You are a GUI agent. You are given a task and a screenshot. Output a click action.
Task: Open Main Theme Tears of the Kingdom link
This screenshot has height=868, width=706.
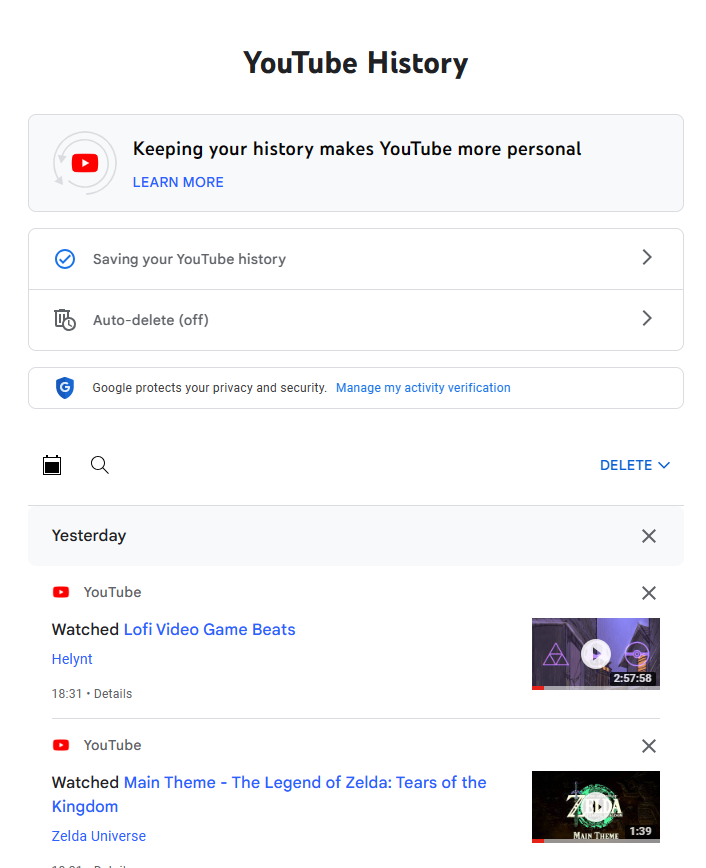pyautogui.click(x=269, y=794)
